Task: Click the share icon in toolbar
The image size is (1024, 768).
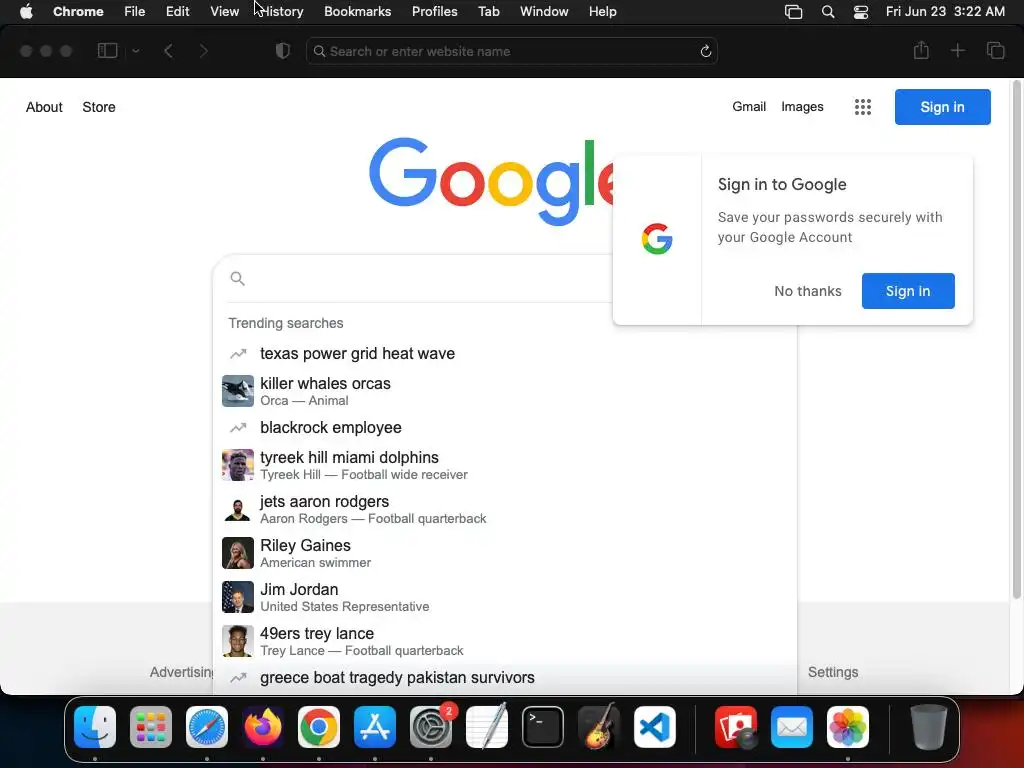Action: 921,50
